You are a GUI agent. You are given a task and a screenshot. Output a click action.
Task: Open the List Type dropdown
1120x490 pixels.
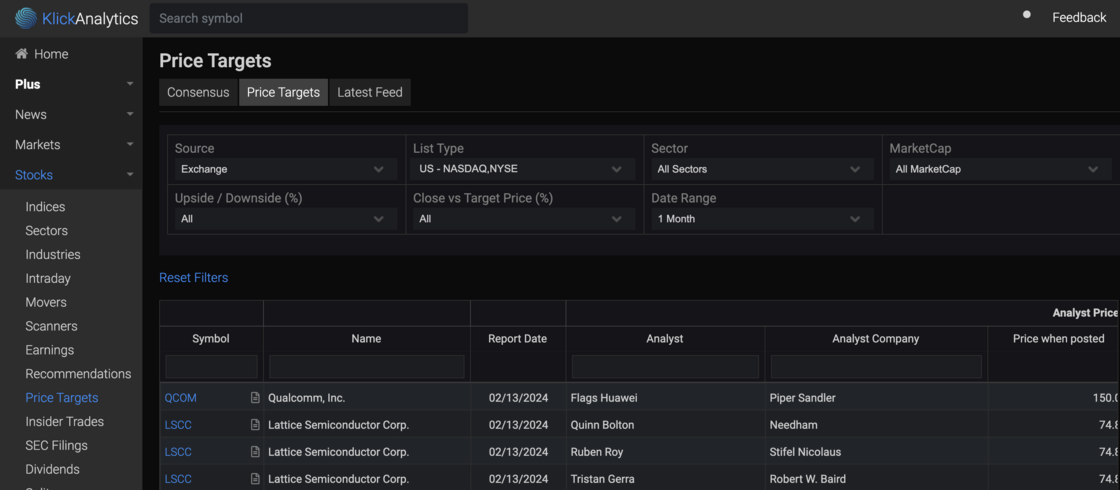pyautogui.click(x=524, y=169)
